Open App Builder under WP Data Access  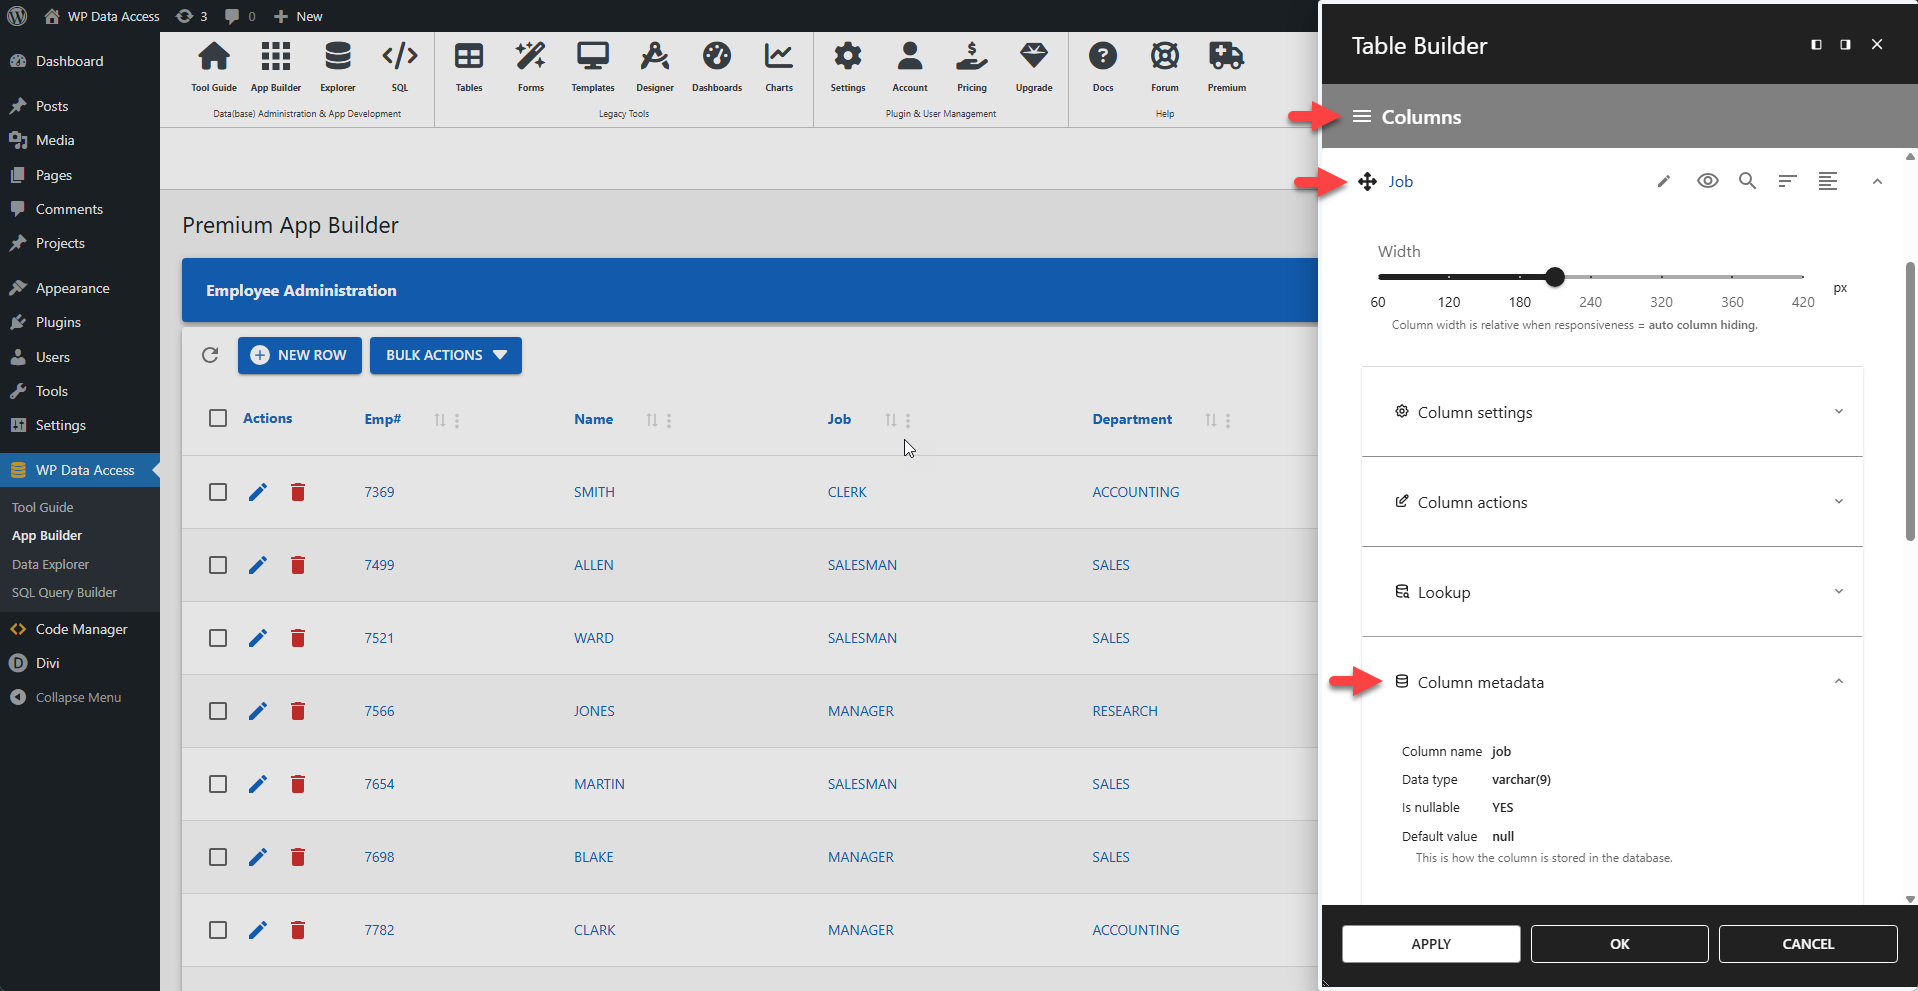pyautogui.click(x=46, y=535)
